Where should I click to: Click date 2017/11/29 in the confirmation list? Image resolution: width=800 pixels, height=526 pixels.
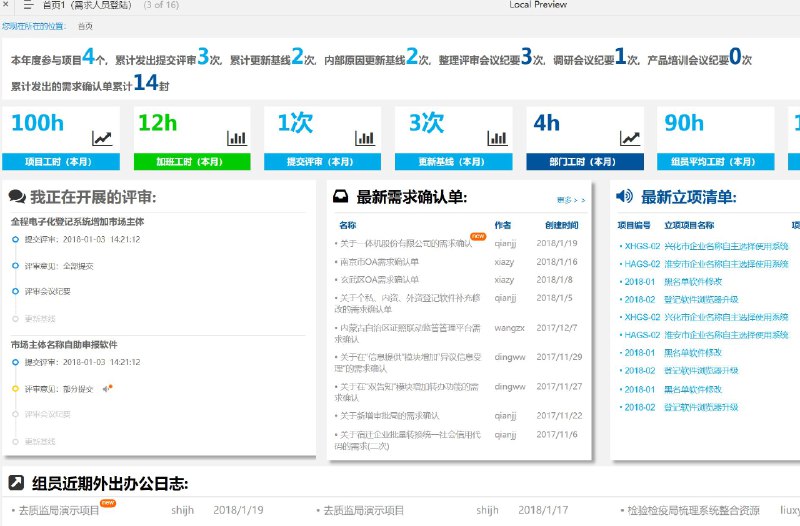[559, 357]
